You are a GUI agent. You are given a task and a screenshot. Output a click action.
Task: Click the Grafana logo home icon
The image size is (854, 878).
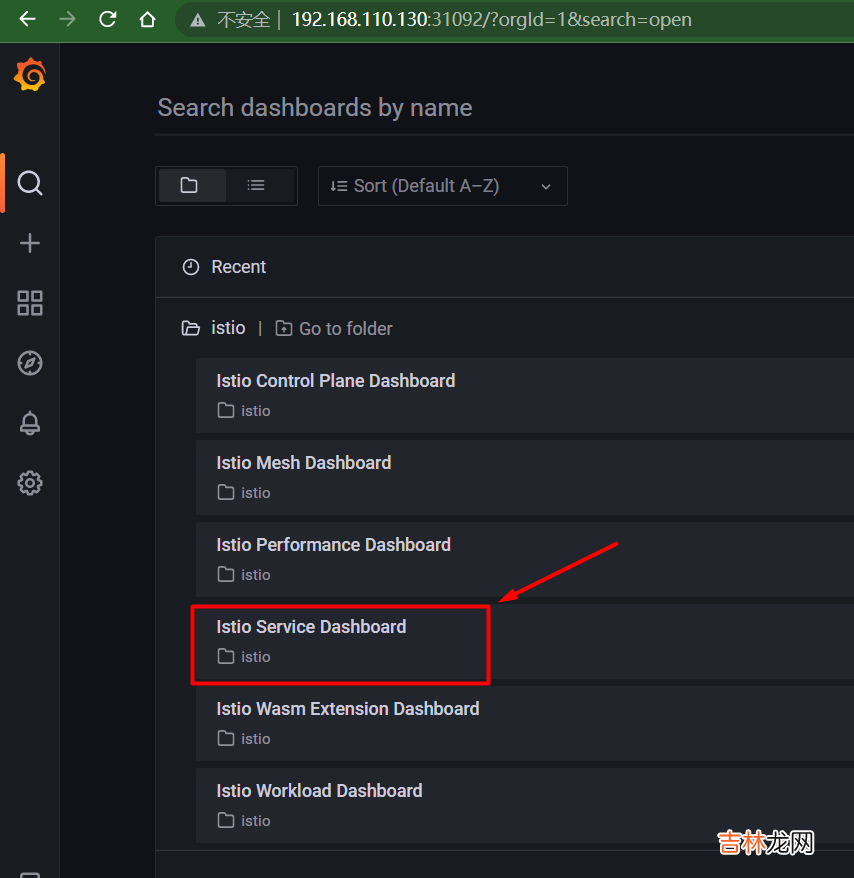point(30,76)
